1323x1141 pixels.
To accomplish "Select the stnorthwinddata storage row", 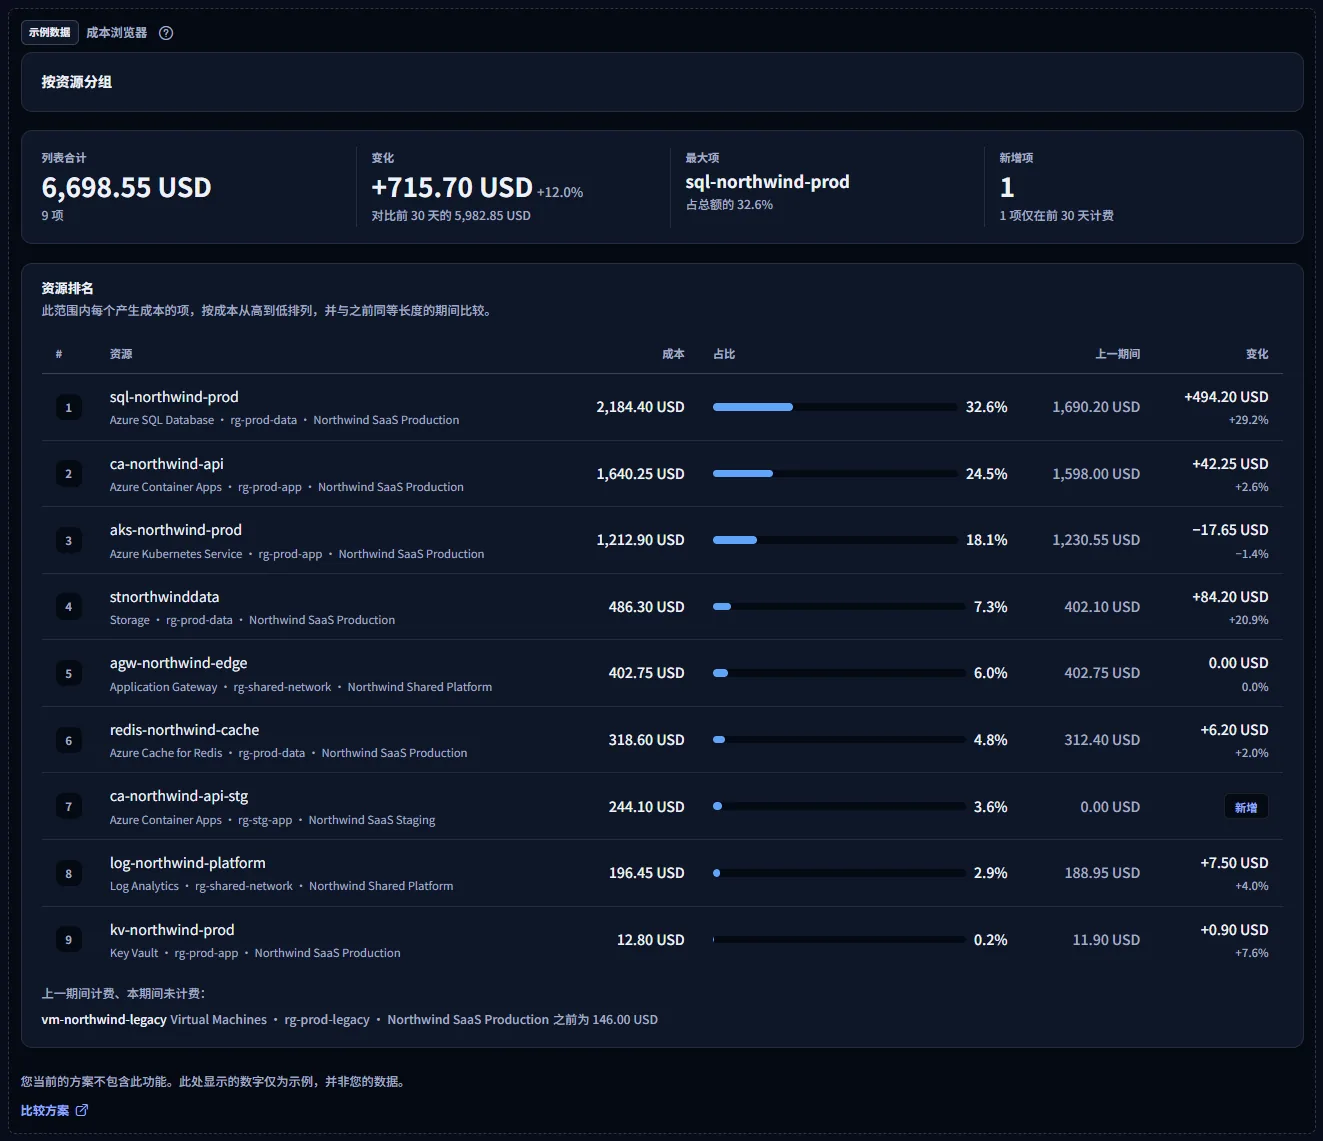I will 662,607.
